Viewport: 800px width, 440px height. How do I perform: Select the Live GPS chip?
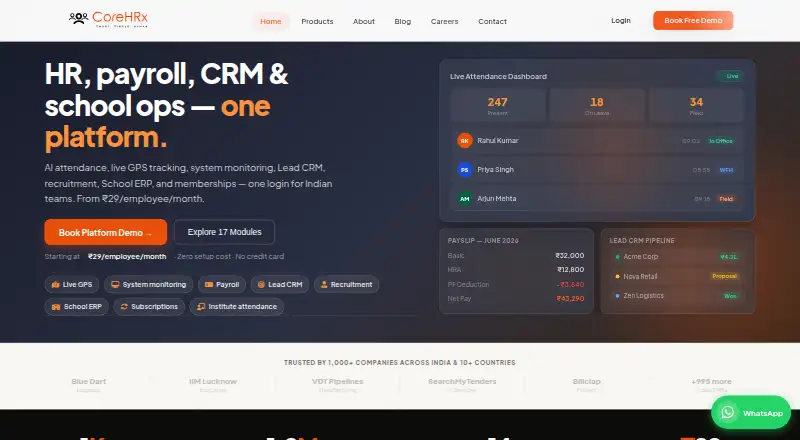(x=71, y=284)
